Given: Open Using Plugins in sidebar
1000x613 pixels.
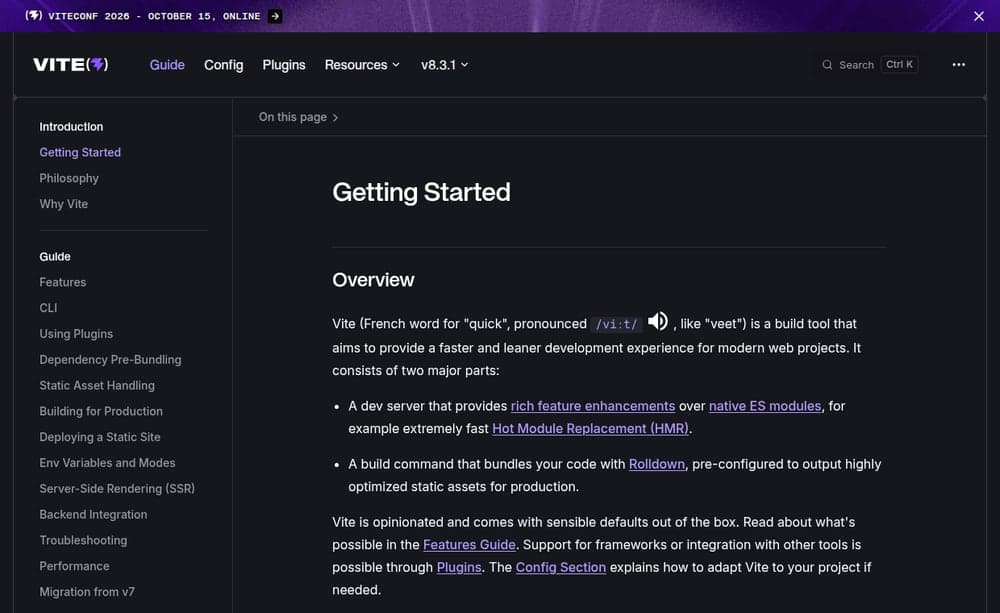Looking at the screenshot, I should pos(76,334).
